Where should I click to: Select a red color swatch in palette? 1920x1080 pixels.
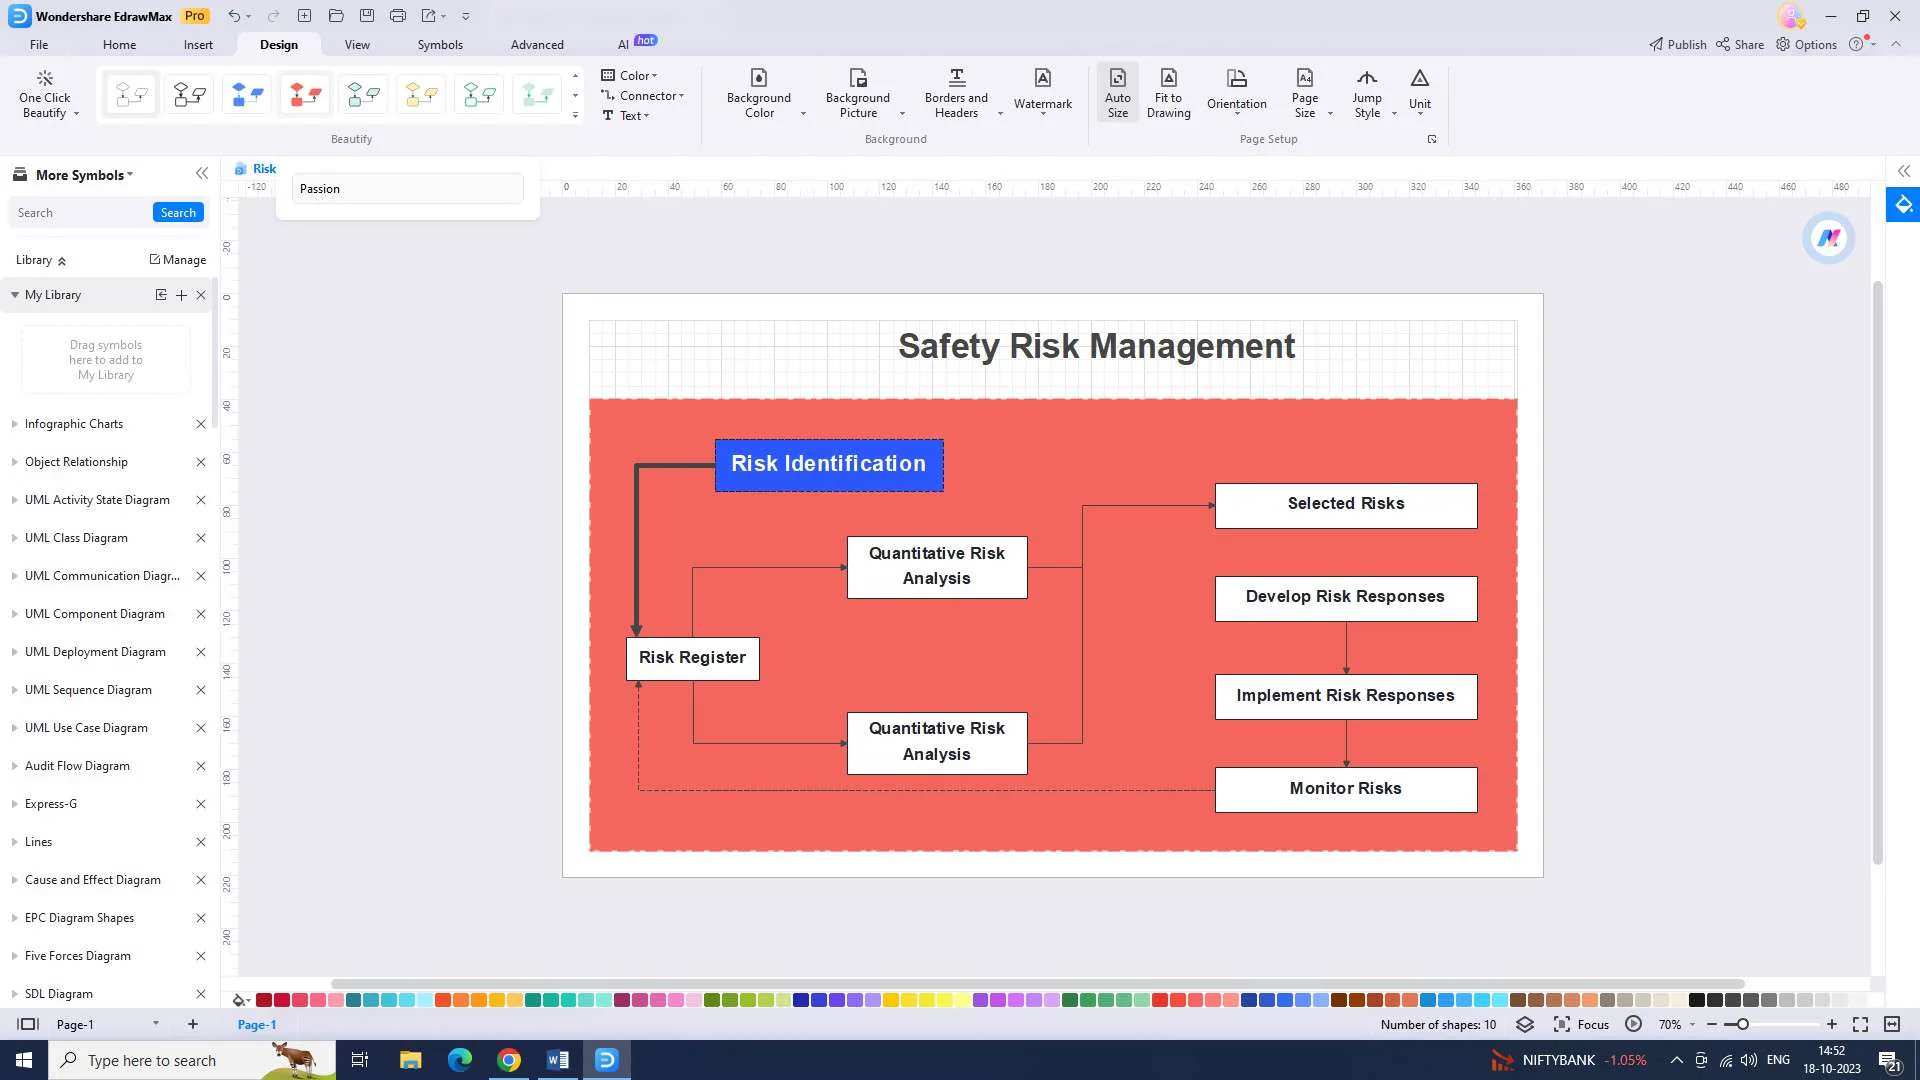[x=261, y=1000]
